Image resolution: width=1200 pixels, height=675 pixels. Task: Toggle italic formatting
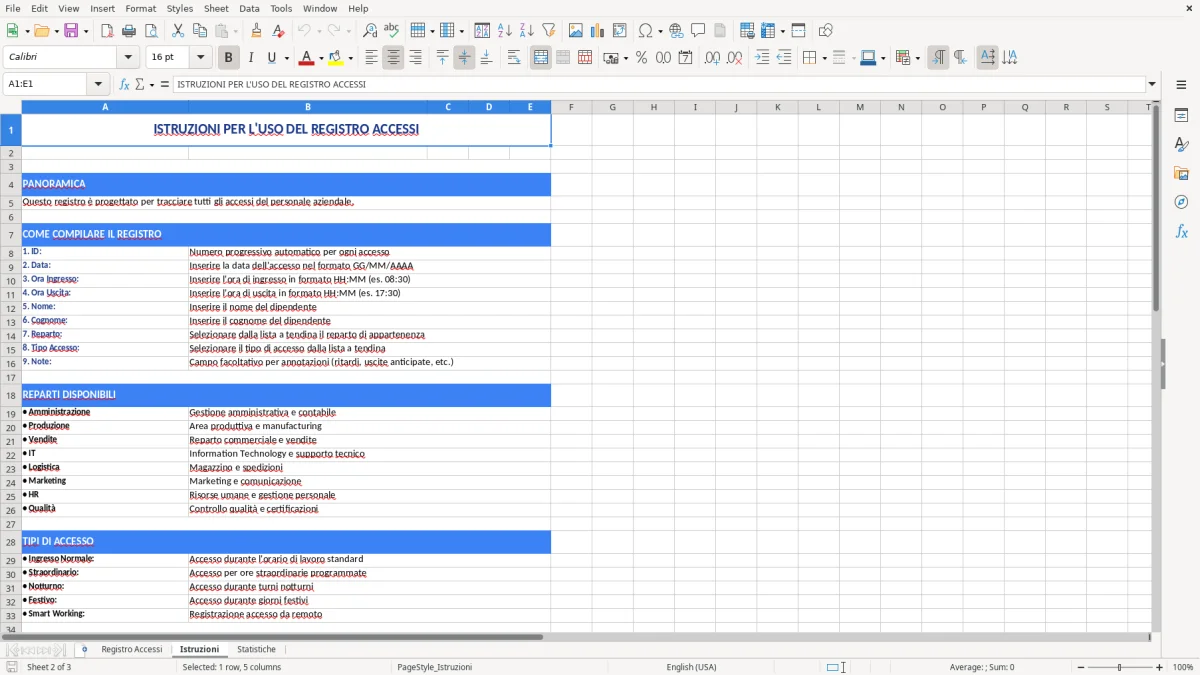tap(250, 57)
